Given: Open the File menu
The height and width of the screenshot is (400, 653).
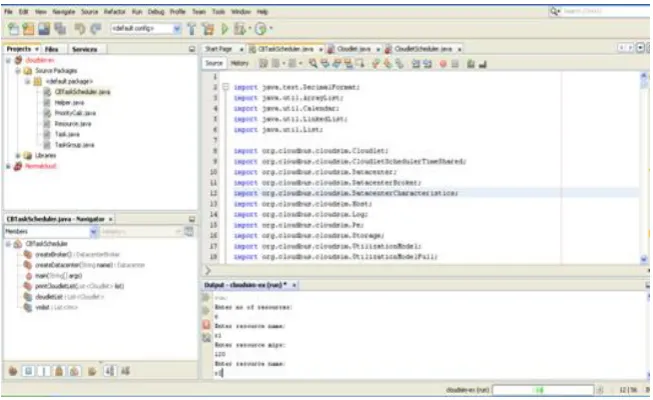Looking at the screenshot, I should (x=8, y=12).
